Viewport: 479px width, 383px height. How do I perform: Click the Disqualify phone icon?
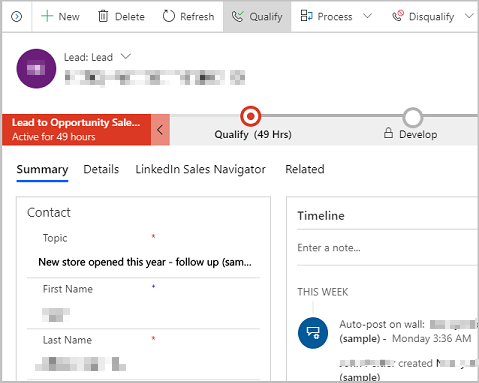click(x=398, y=16)
